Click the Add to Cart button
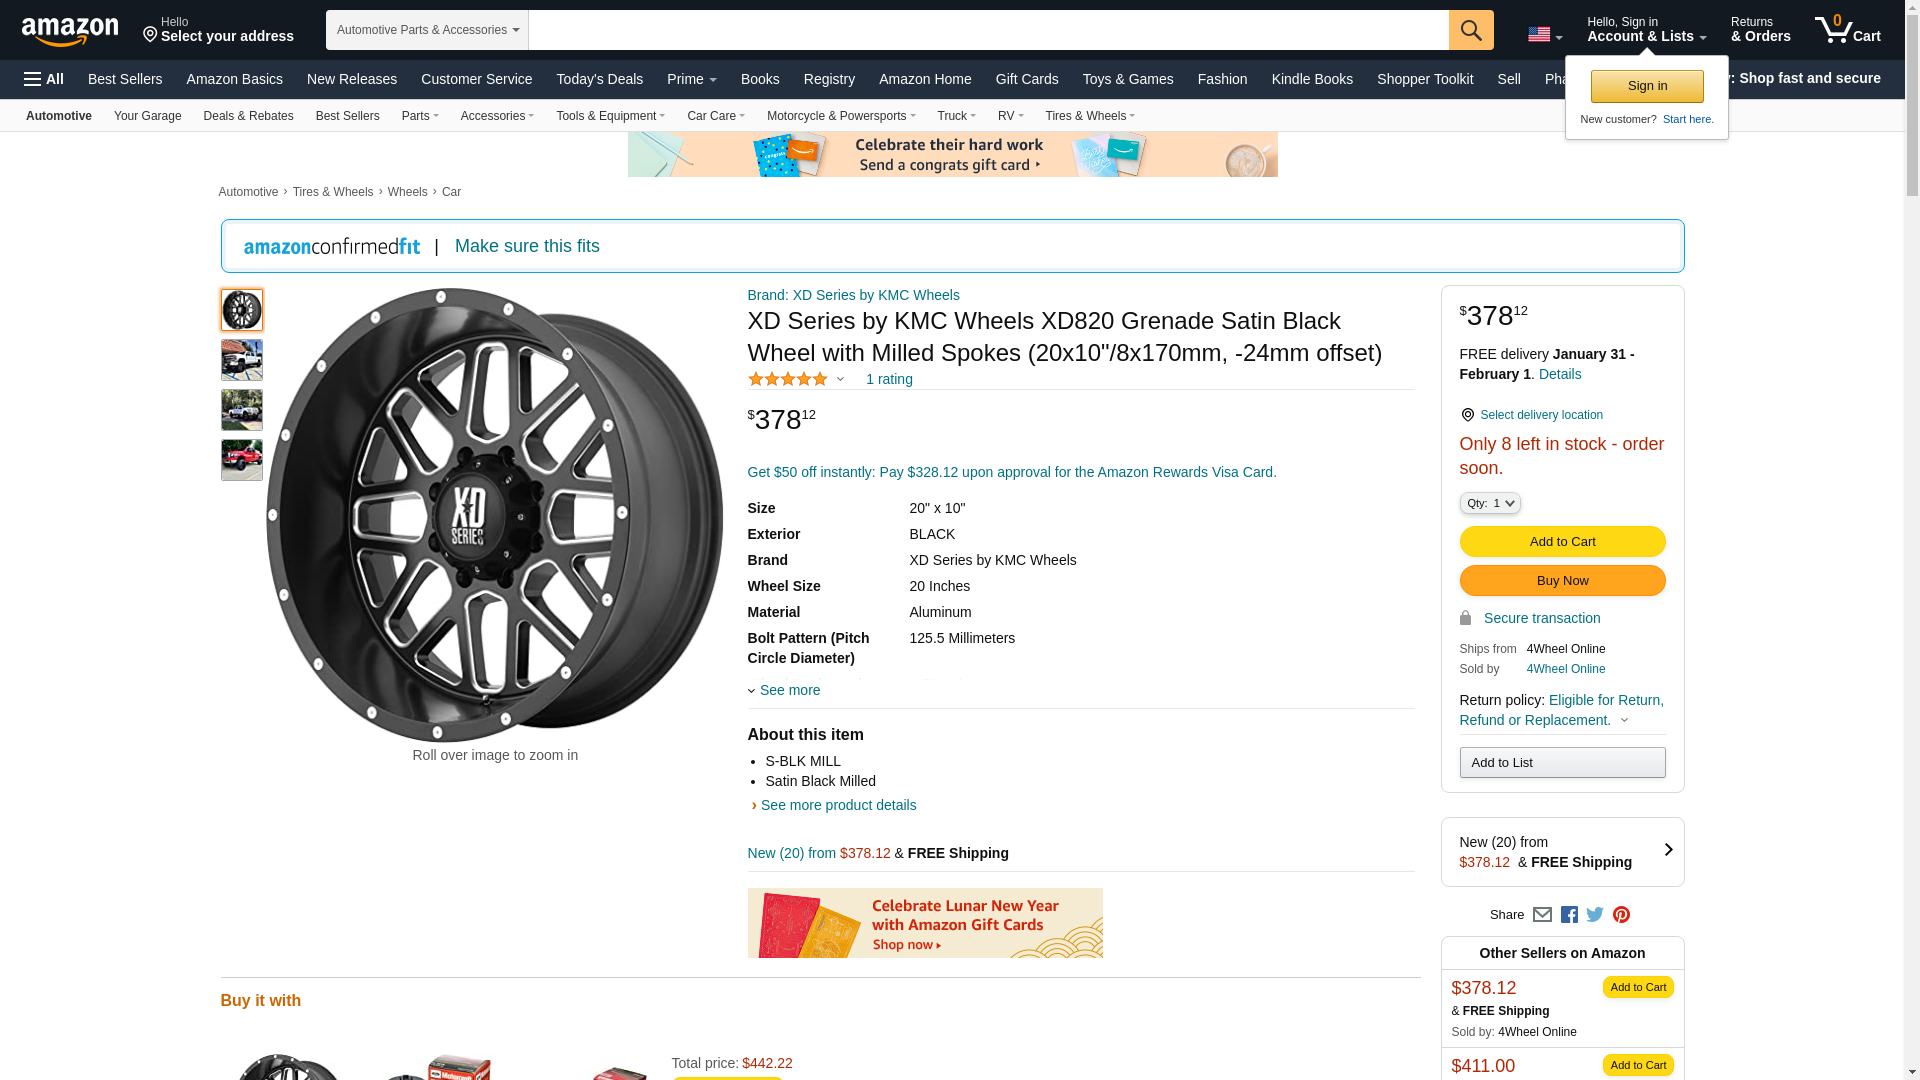The image size is (1920, 1080). click(1562, 542)
